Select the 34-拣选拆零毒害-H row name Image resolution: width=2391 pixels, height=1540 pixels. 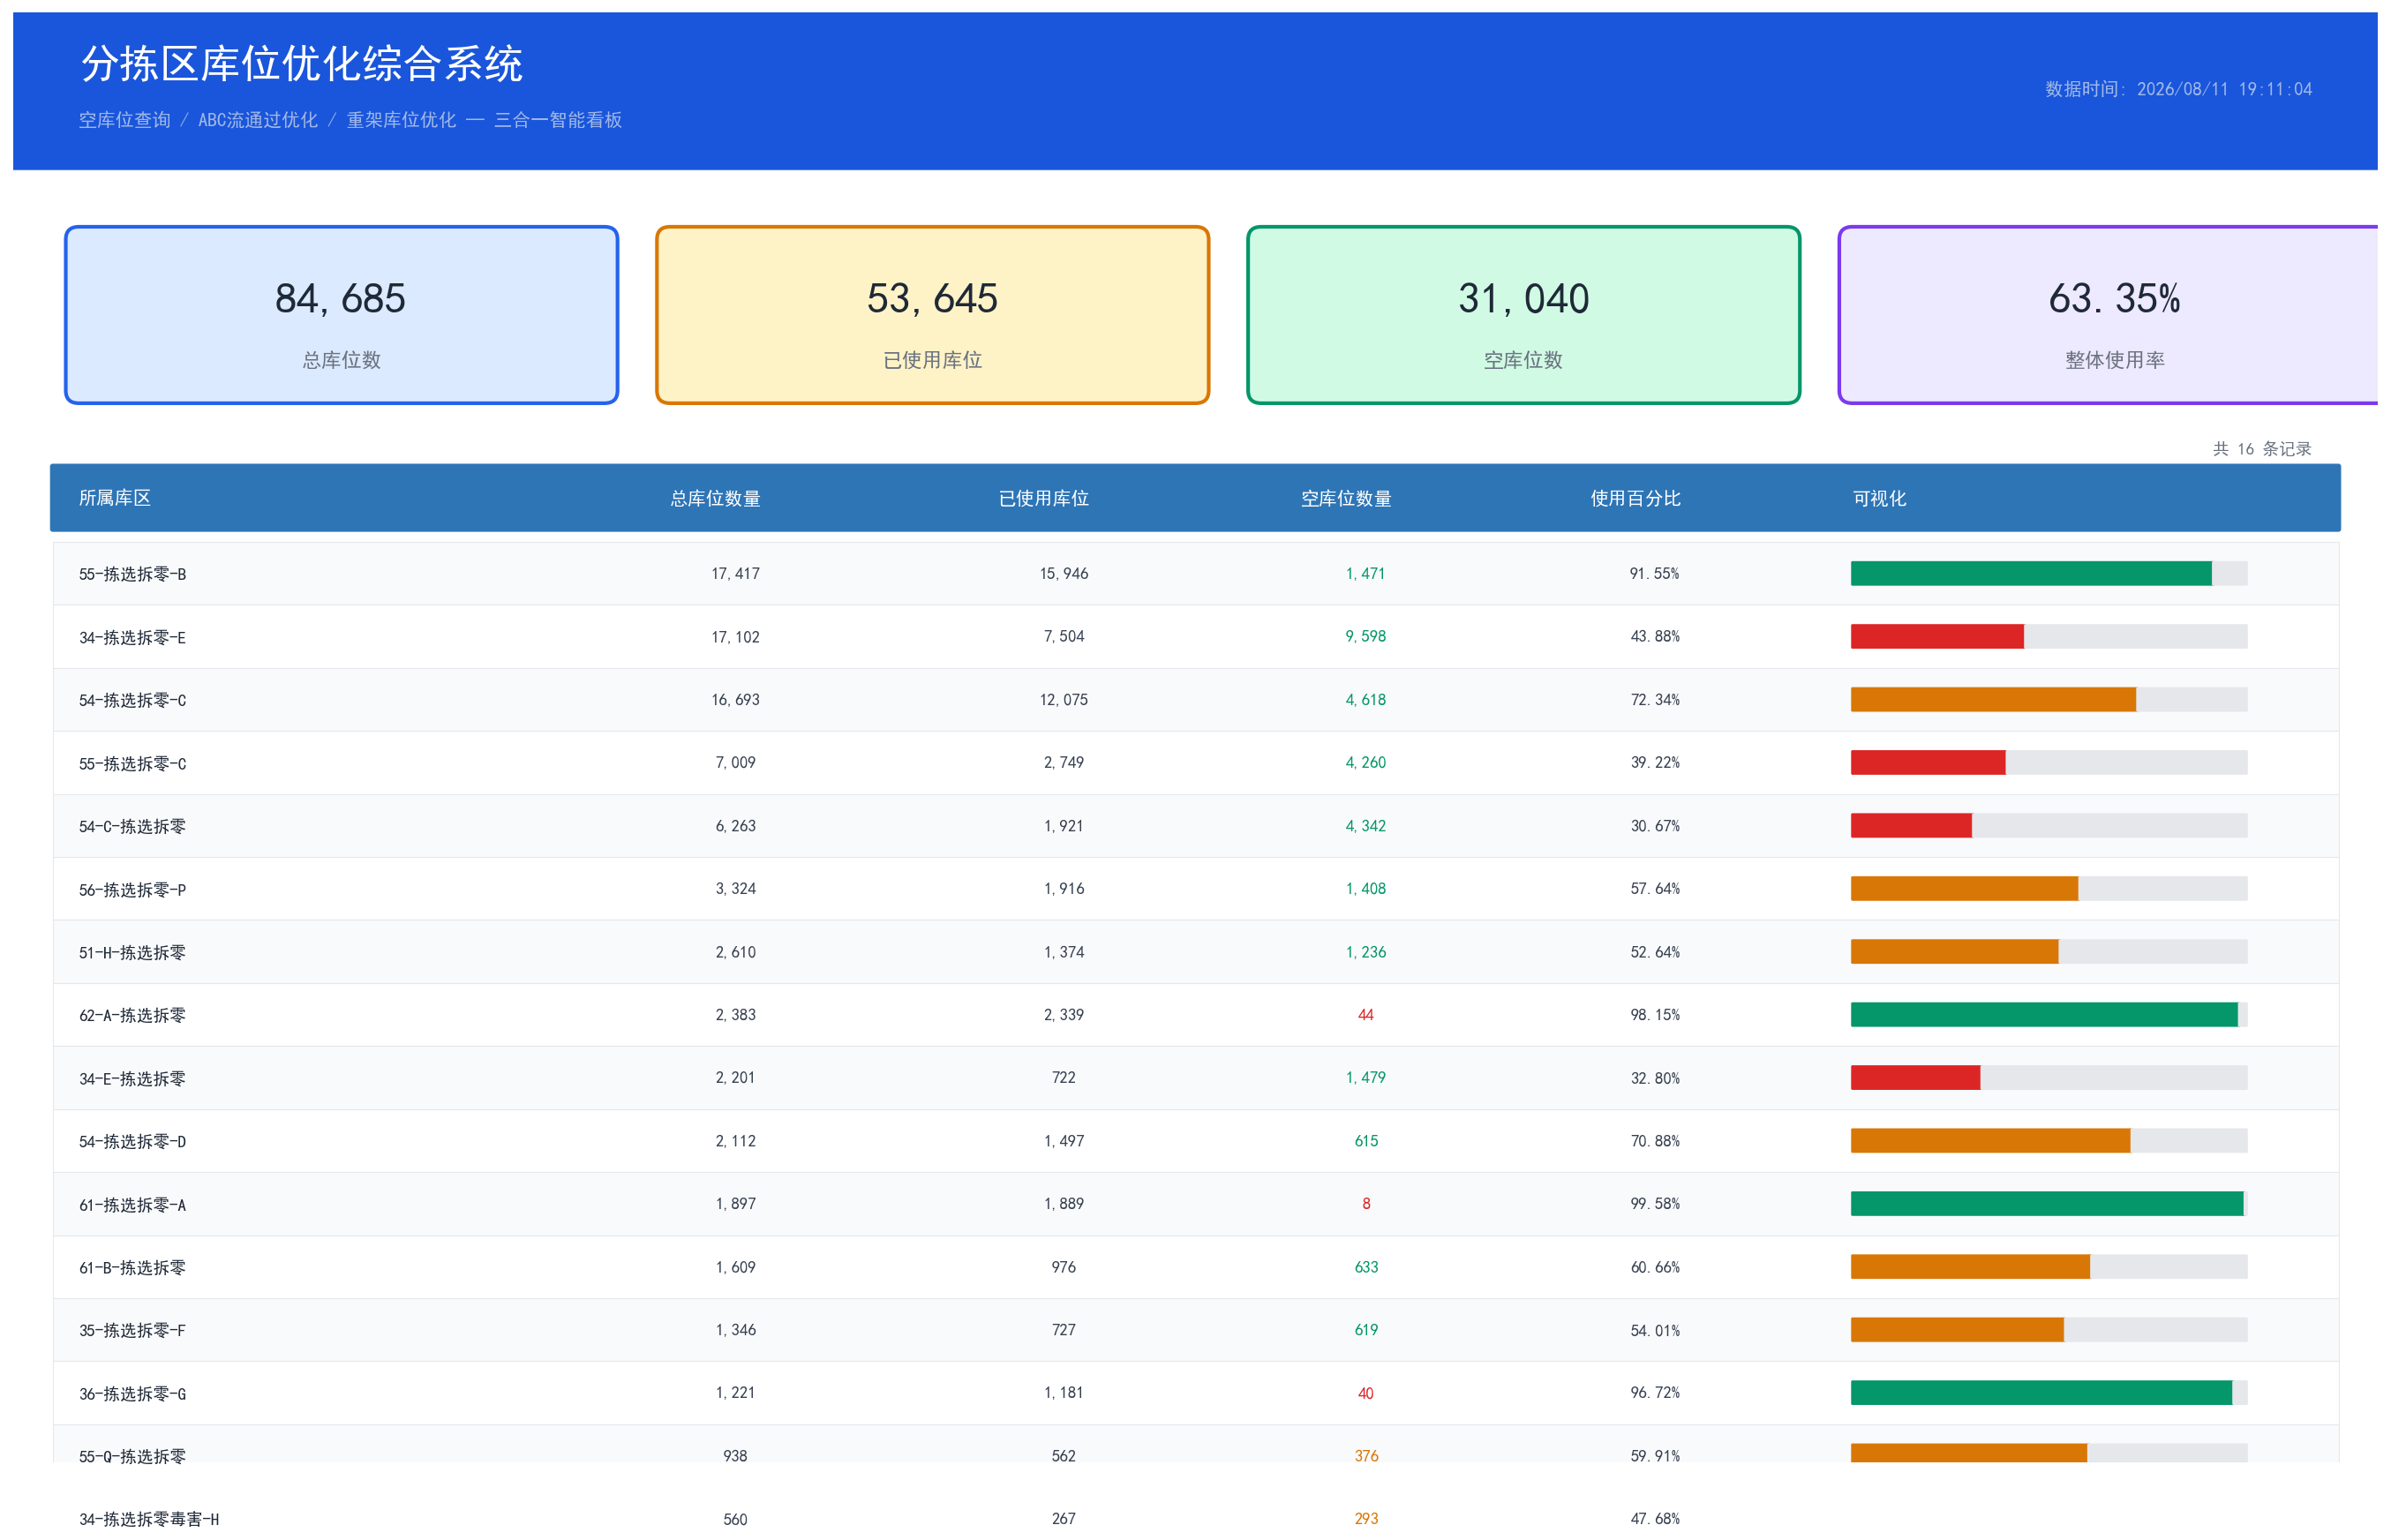coord(149,1519)
